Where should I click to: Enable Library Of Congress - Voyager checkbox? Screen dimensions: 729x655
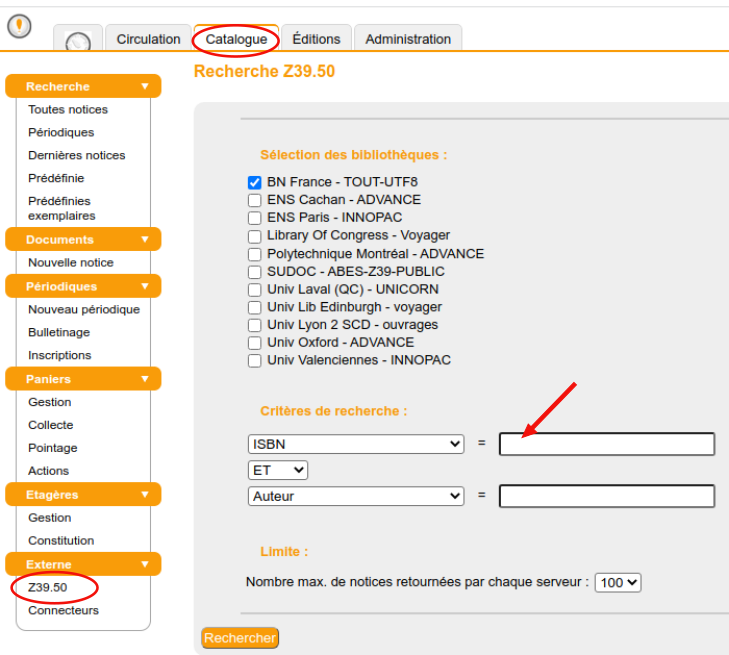click(x=254, y=237)
